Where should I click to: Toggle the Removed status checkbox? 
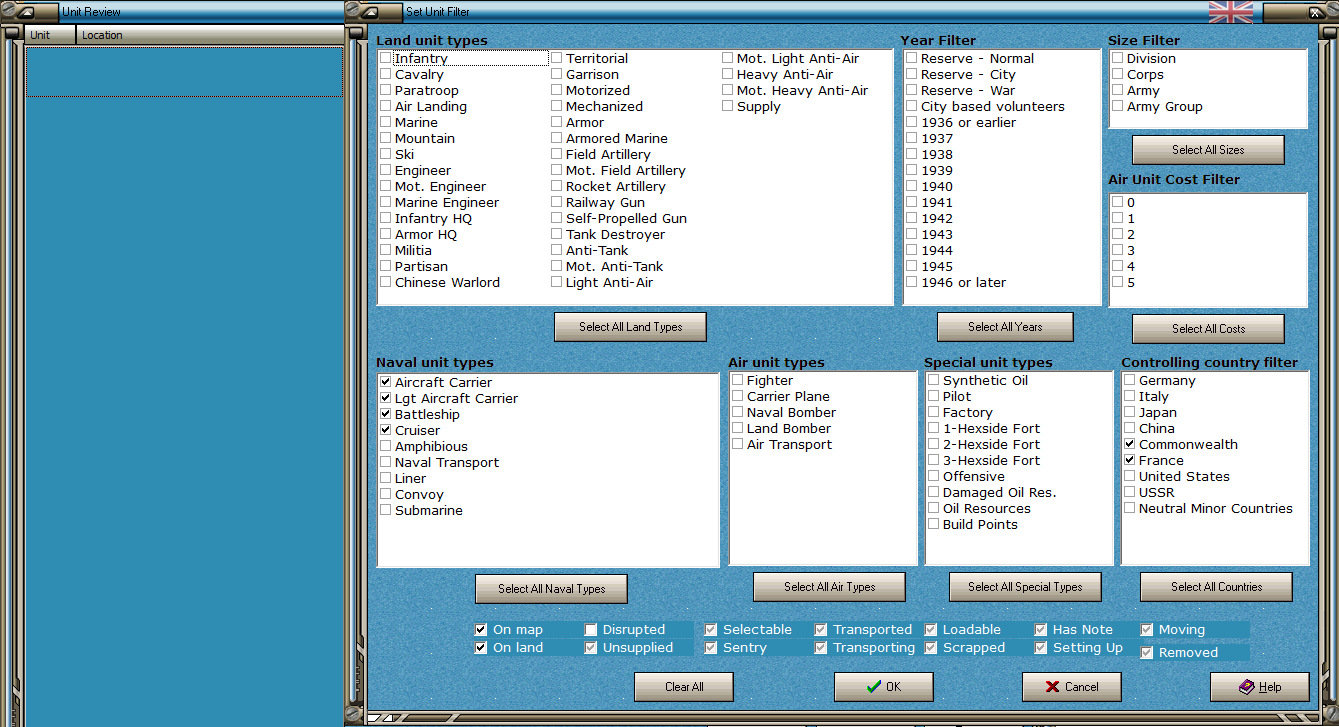1147,653
